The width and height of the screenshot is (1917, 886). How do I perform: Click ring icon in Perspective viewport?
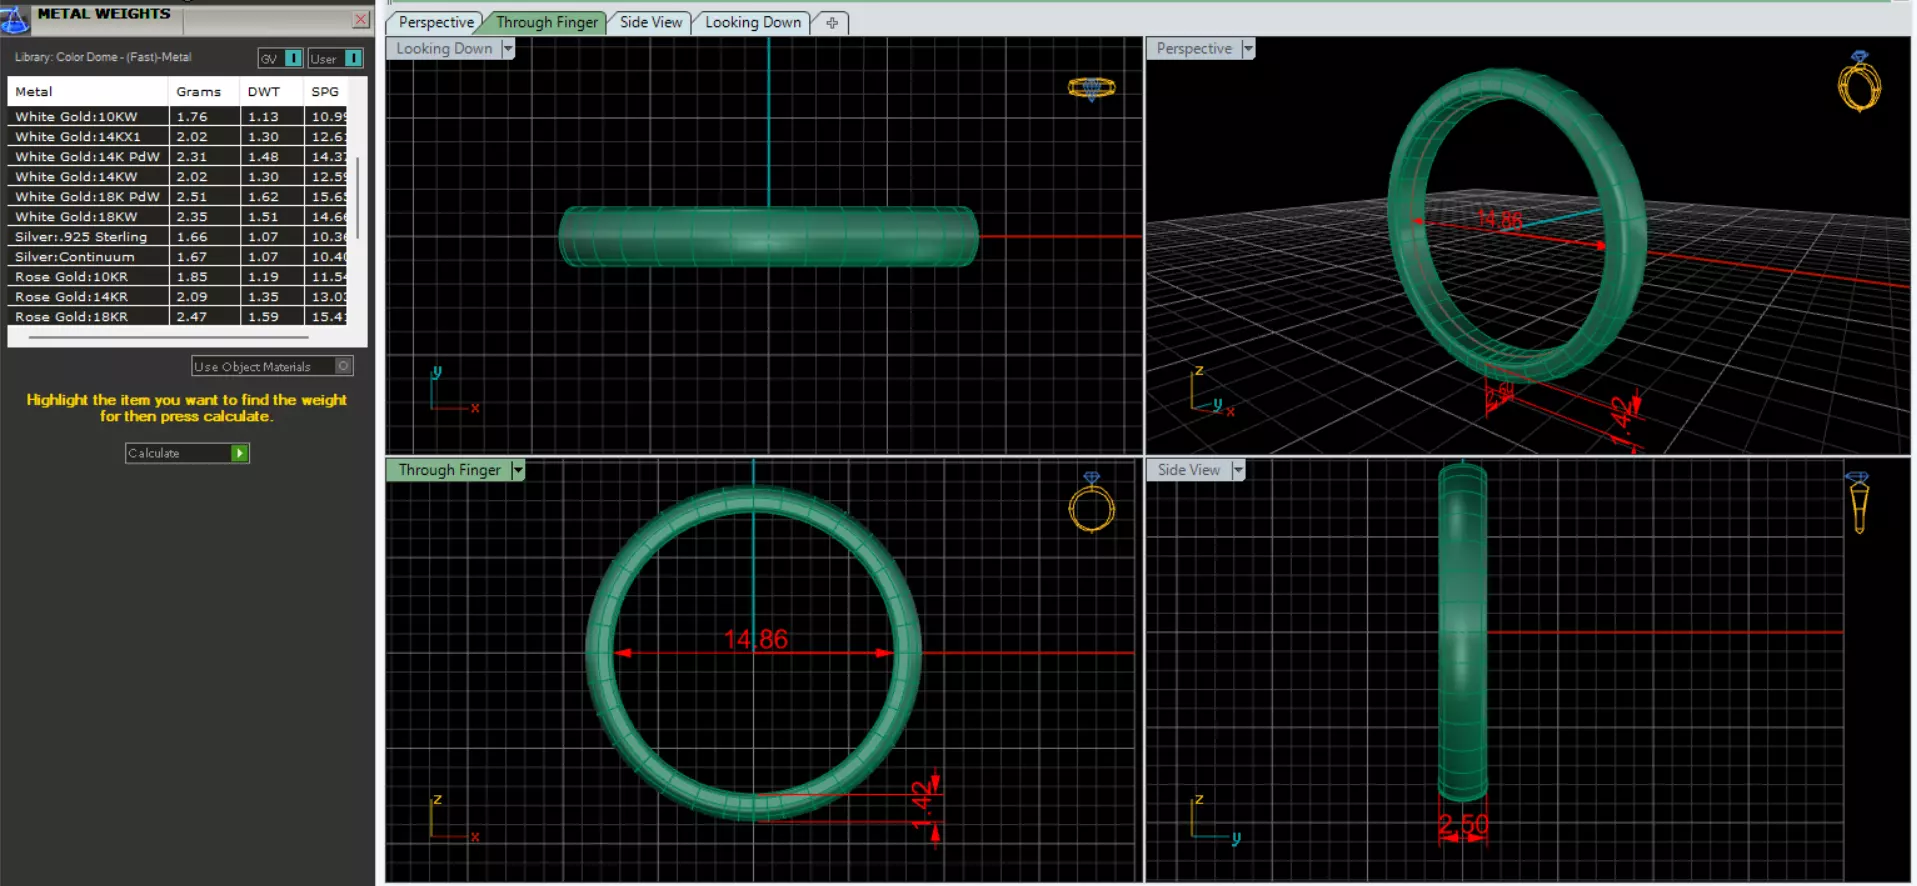tap(1859, 81)
